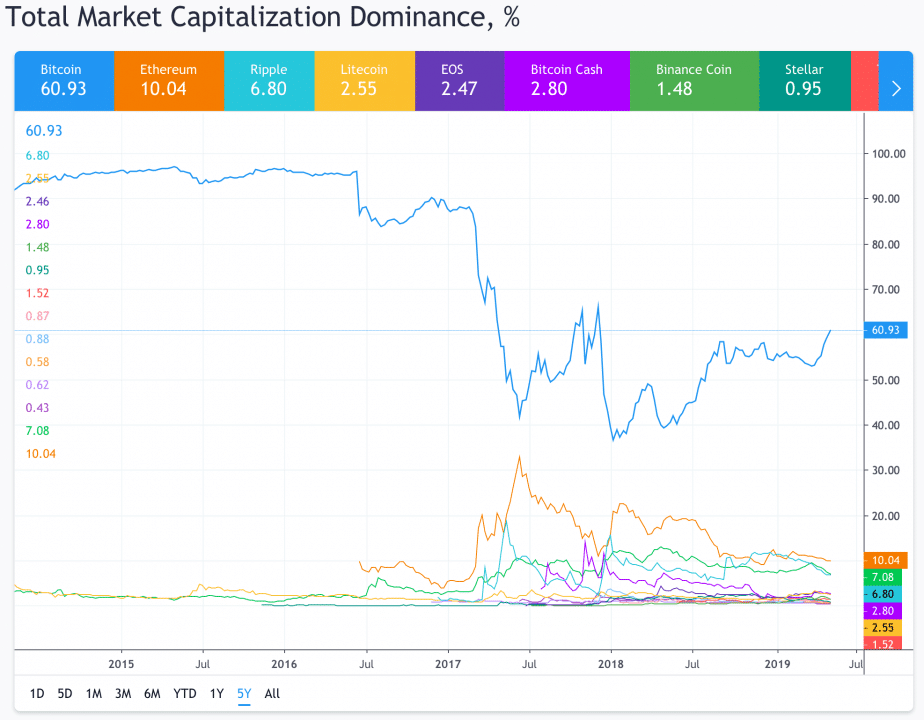Switch chart range to 3M

[x=123, y=693]
